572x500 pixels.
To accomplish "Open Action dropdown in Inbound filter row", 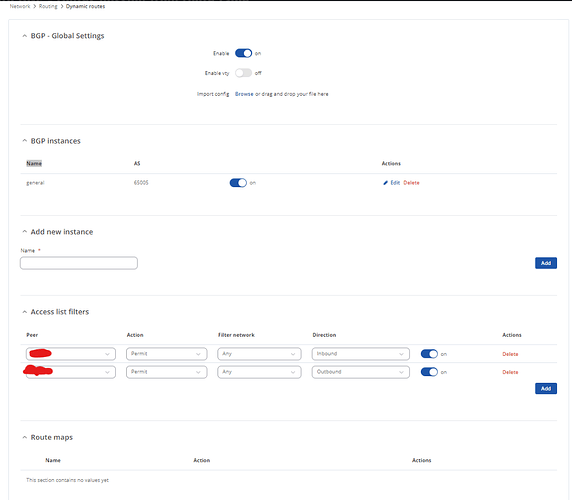I will pyautogui.click(x=167, y=354).
